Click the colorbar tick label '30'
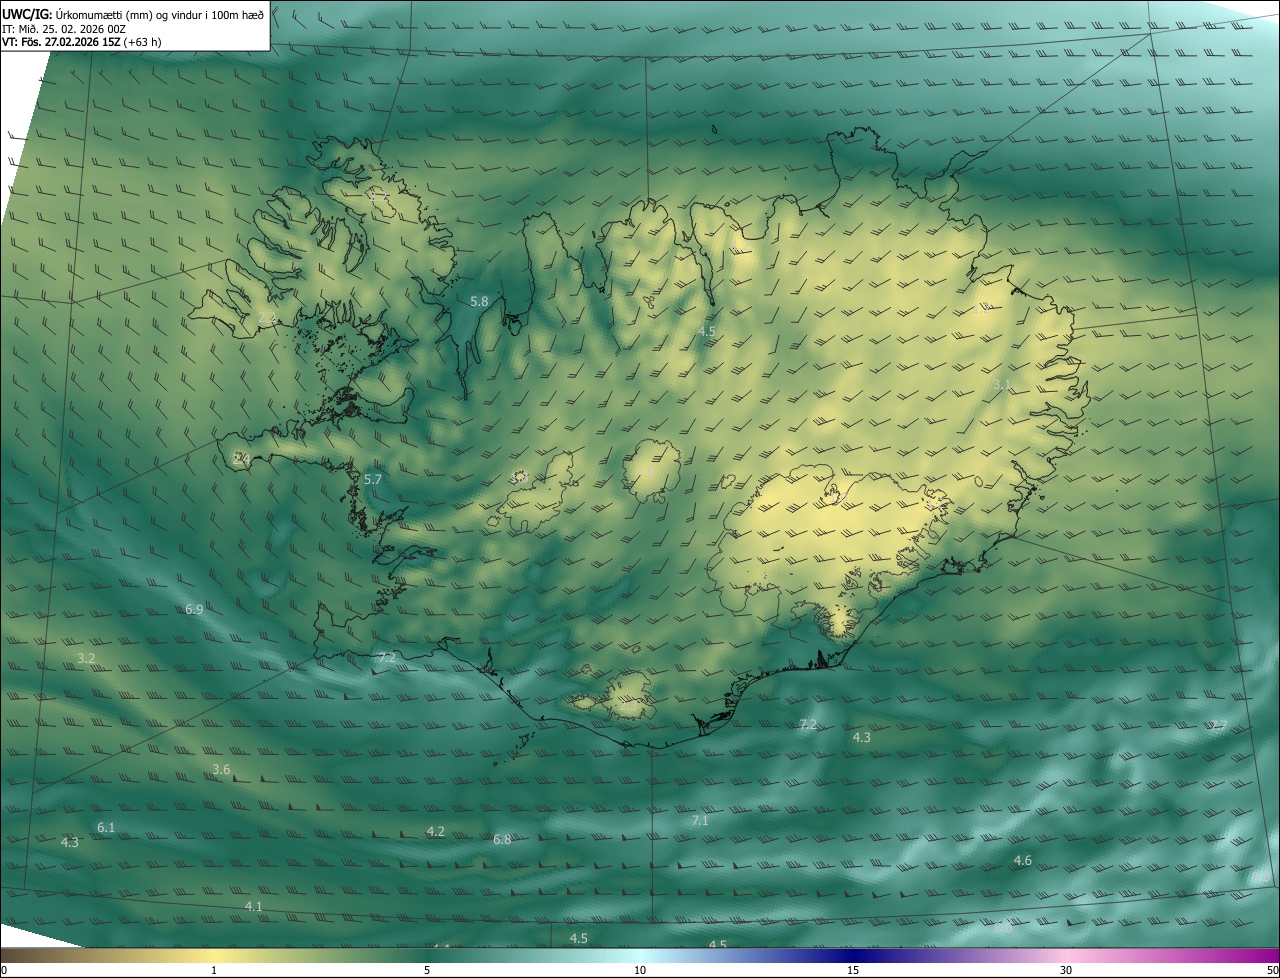Screen dimensions: 1280x978 click(1066, 970)
